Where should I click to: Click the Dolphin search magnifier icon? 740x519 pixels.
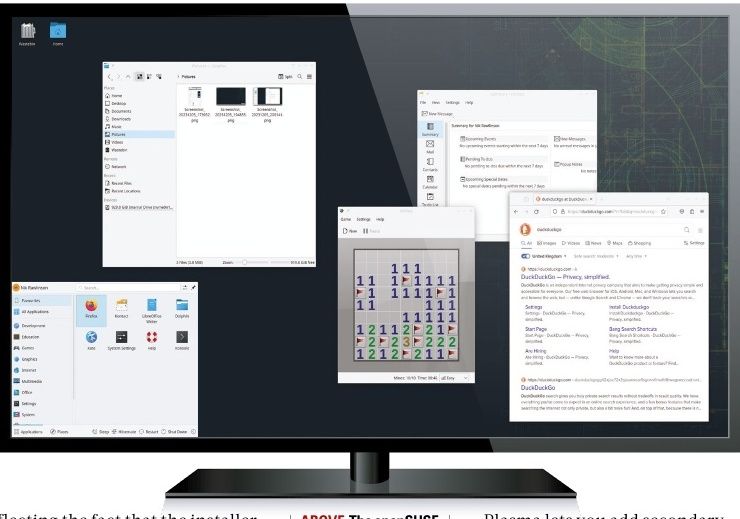[x=300, y=76]
